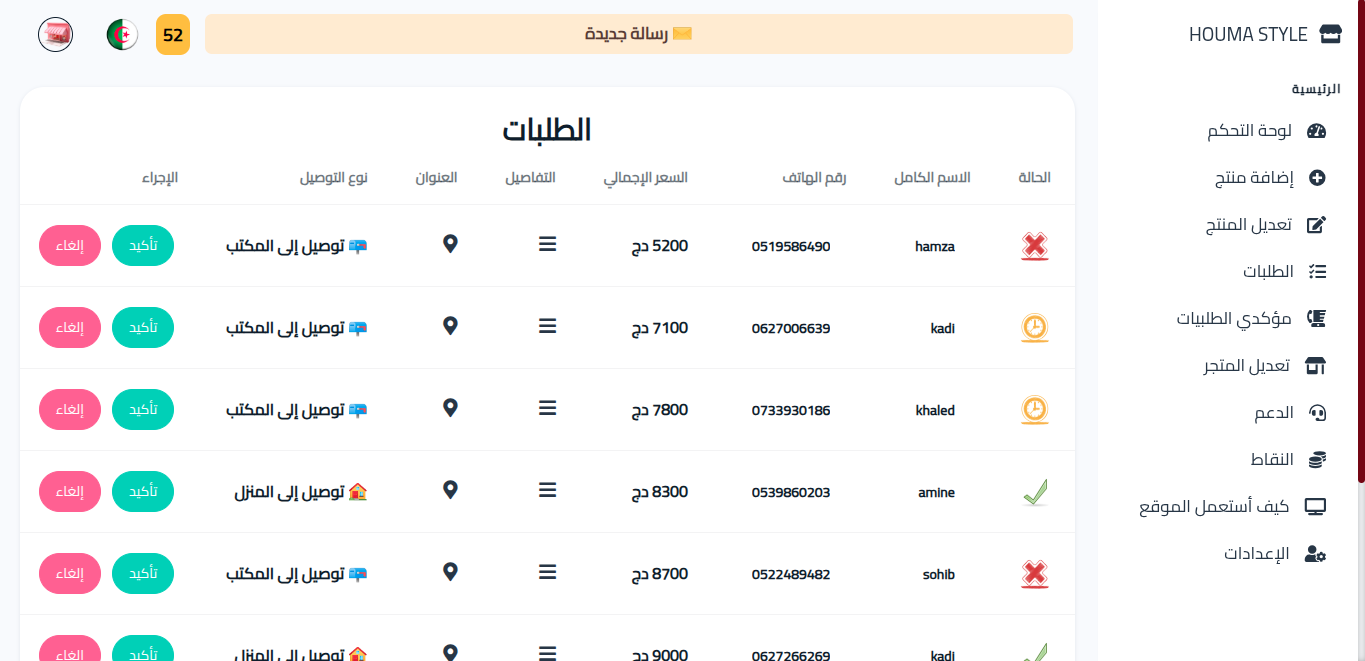Click the Algeria flag language icon
The width and height of the screenshot is (1365, 661).
point(122,35)
